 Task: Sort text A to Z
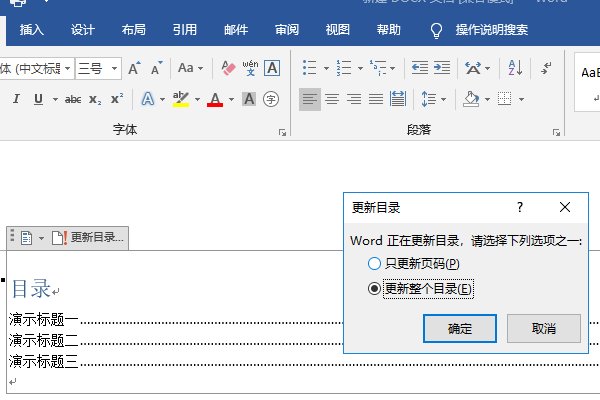click(515, 68)
